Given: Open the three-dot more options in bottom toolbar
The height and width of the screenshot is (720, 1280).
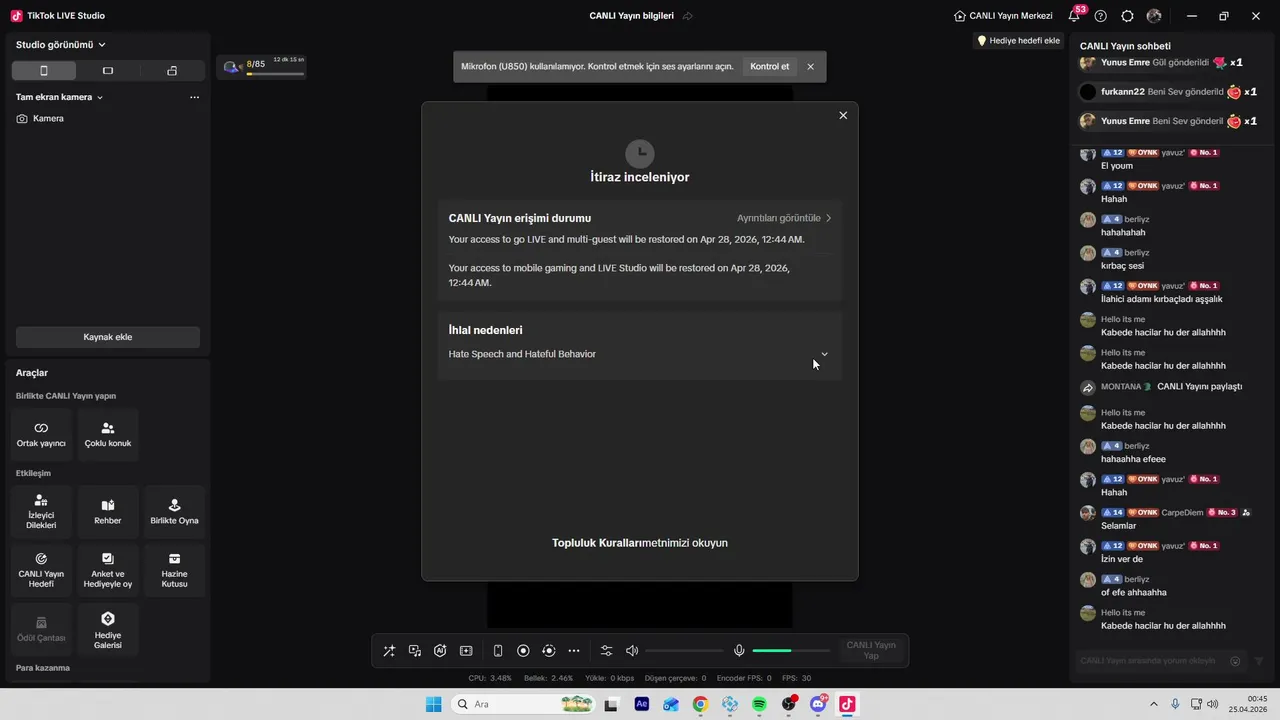Looking at the screenshot, I should click(x=574, y=651).
